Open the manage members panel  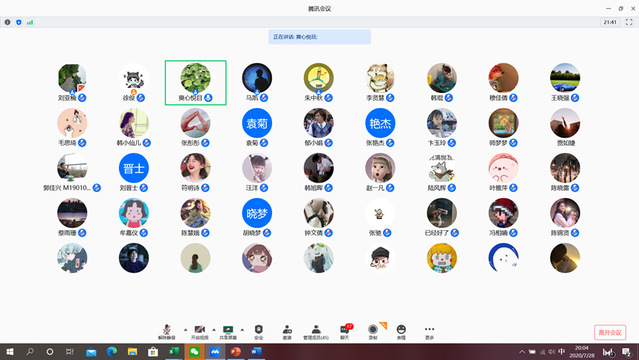316,332
